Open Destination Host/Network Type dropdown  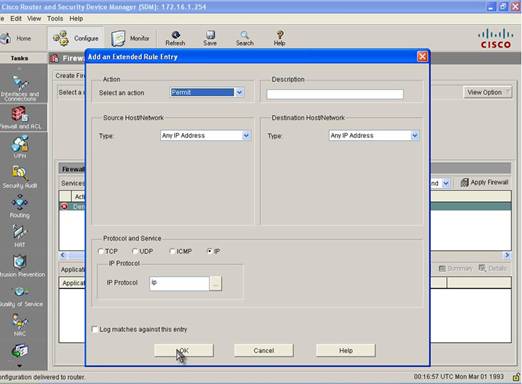pos(414,136)
